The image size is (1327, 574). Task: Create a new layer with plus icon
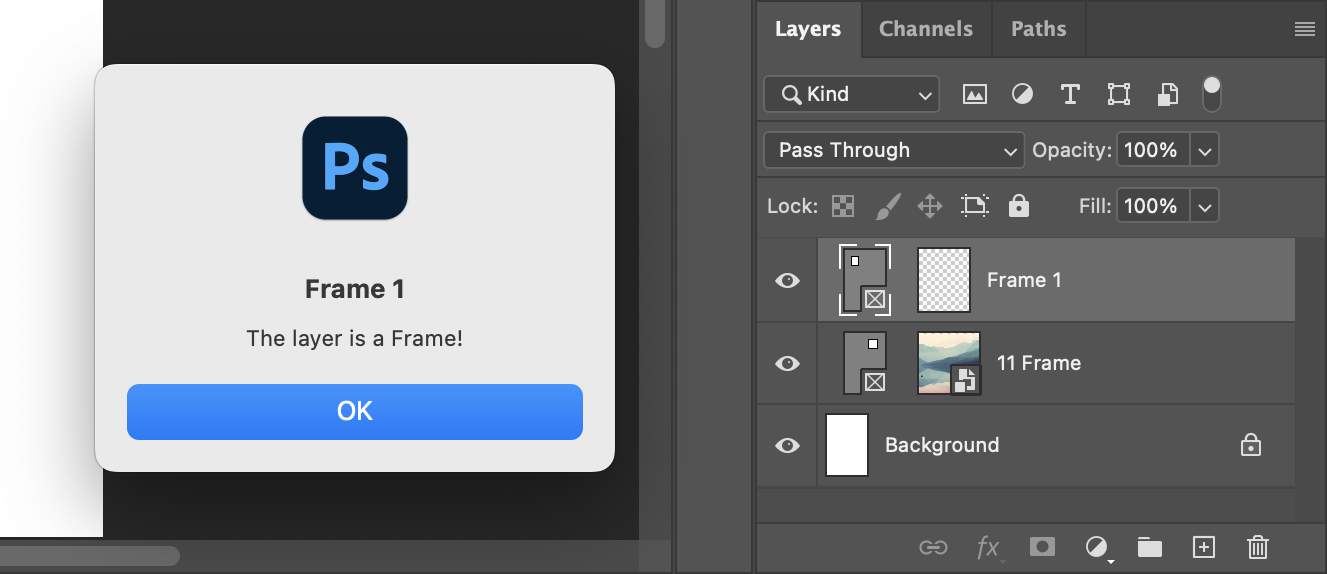click(x=1204, y=547)
